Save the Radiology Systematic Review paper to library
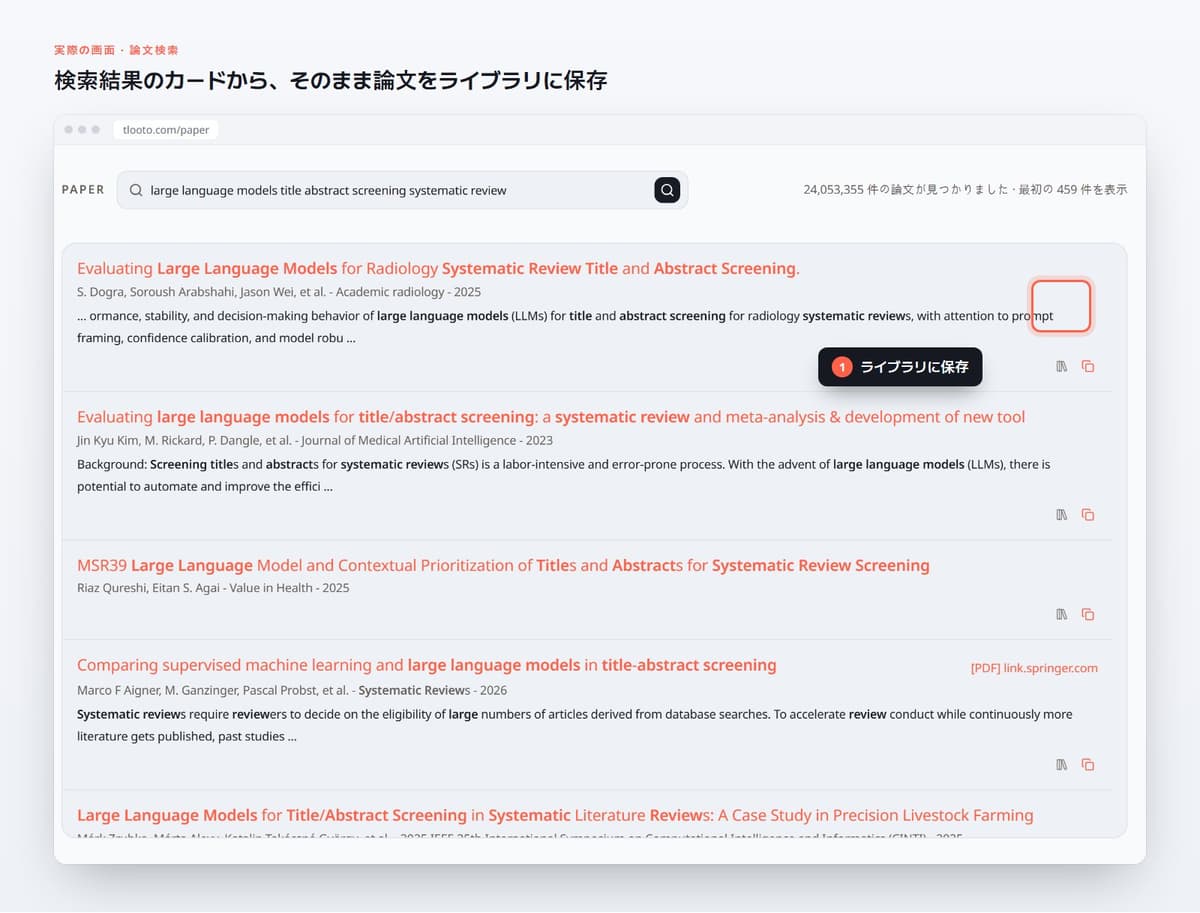The width and height of the screenshot is (1200, 913). click(x=1062, y=366)
